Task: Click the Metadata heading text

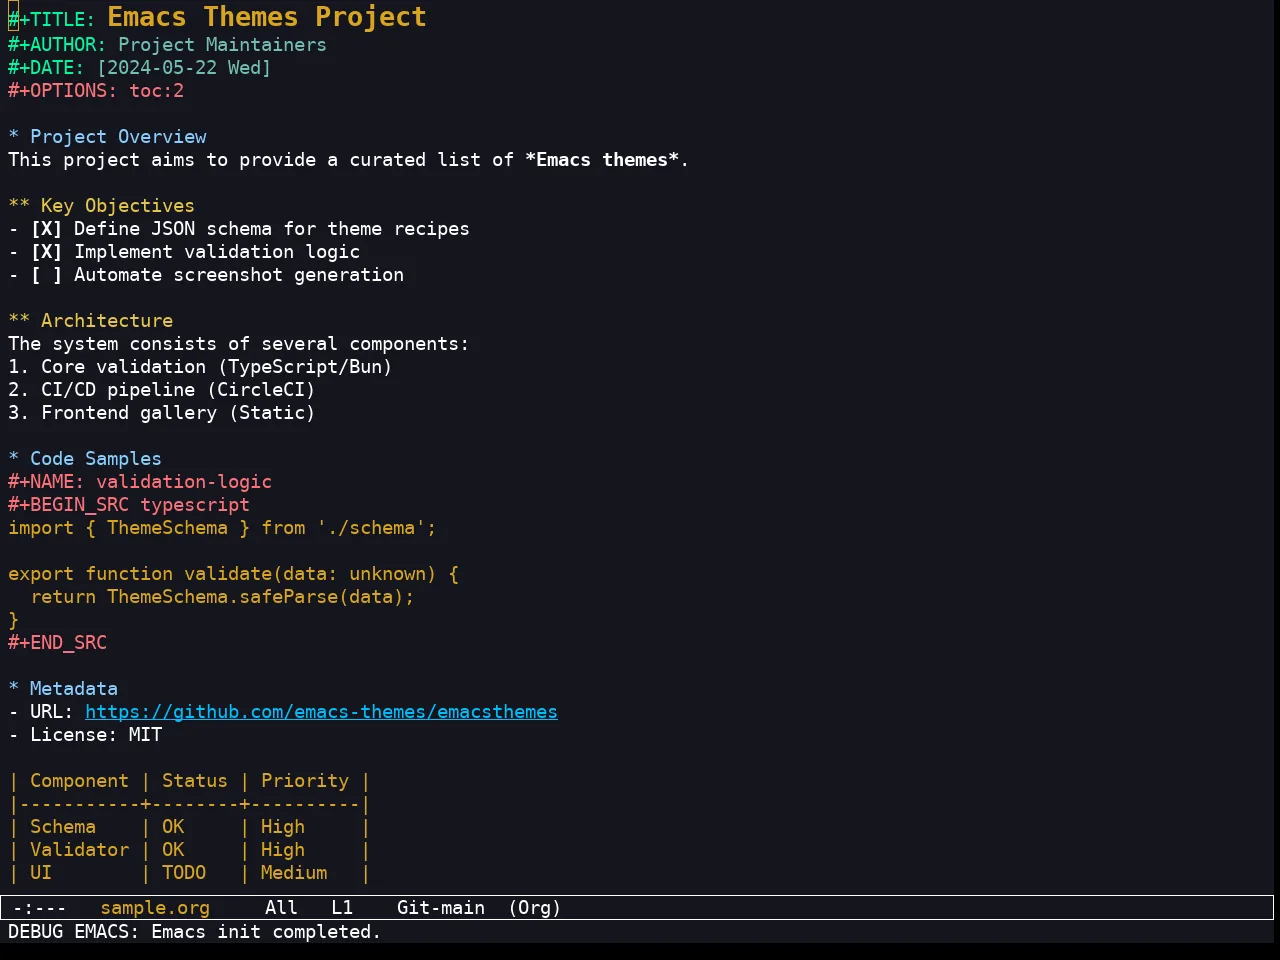Action: [74, 689]
